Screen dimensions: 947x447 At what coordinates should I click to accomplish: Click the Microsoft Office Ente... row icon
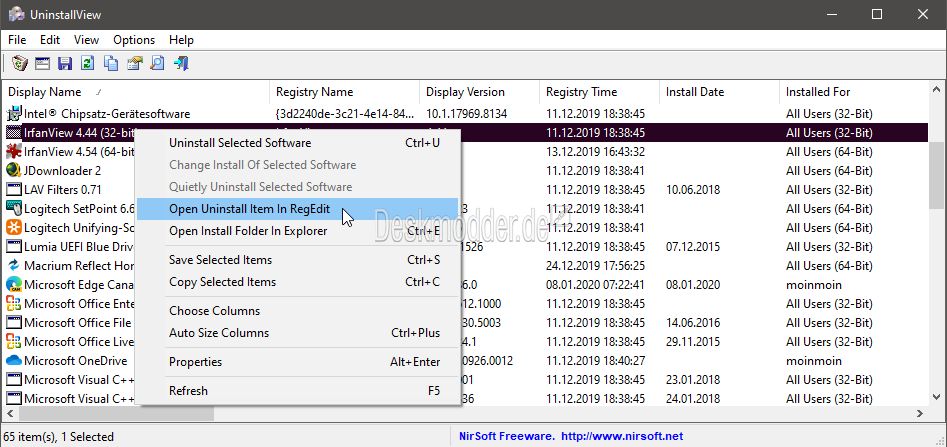click(13, 304)
